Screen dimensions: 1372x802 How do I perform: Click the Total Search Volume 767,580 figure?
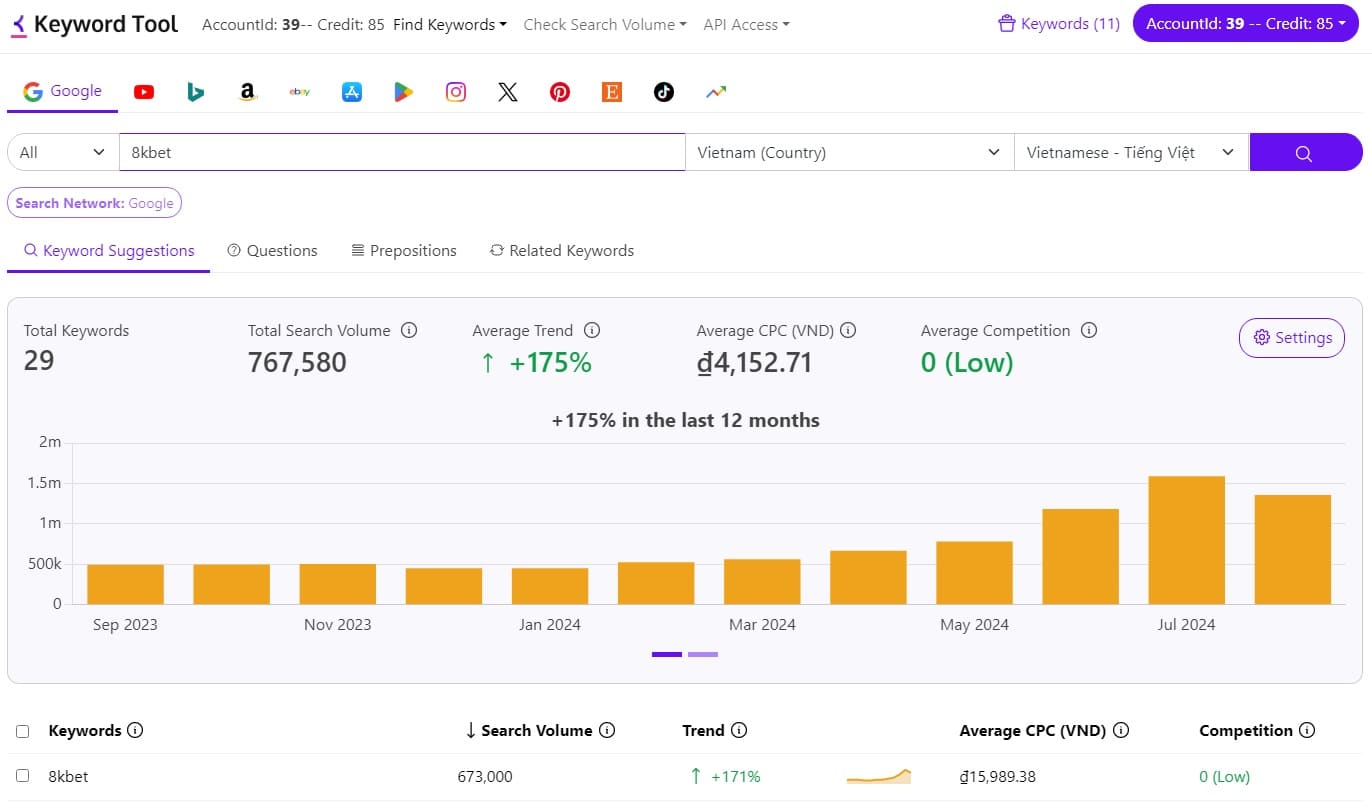coord(297,362)
